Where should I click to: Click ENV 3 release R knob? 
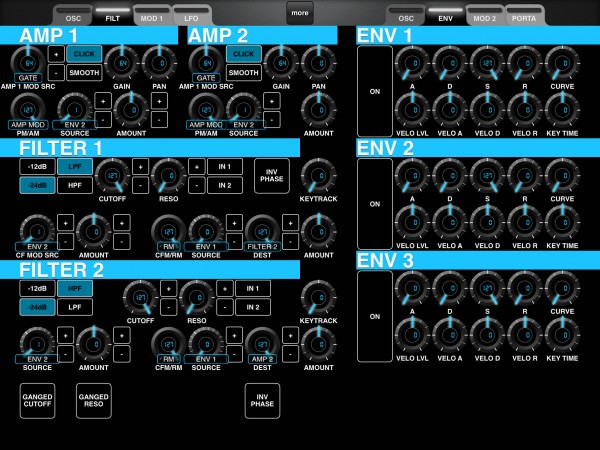pyautogui.click(x=525, y=288)
